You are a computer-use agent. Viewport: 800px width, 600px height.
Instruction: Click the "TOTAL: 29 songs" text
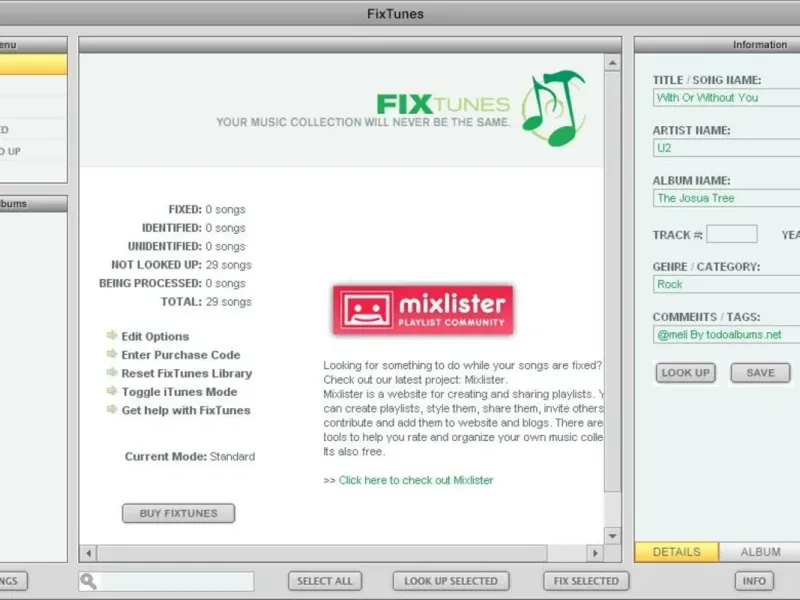coord(206,302)
